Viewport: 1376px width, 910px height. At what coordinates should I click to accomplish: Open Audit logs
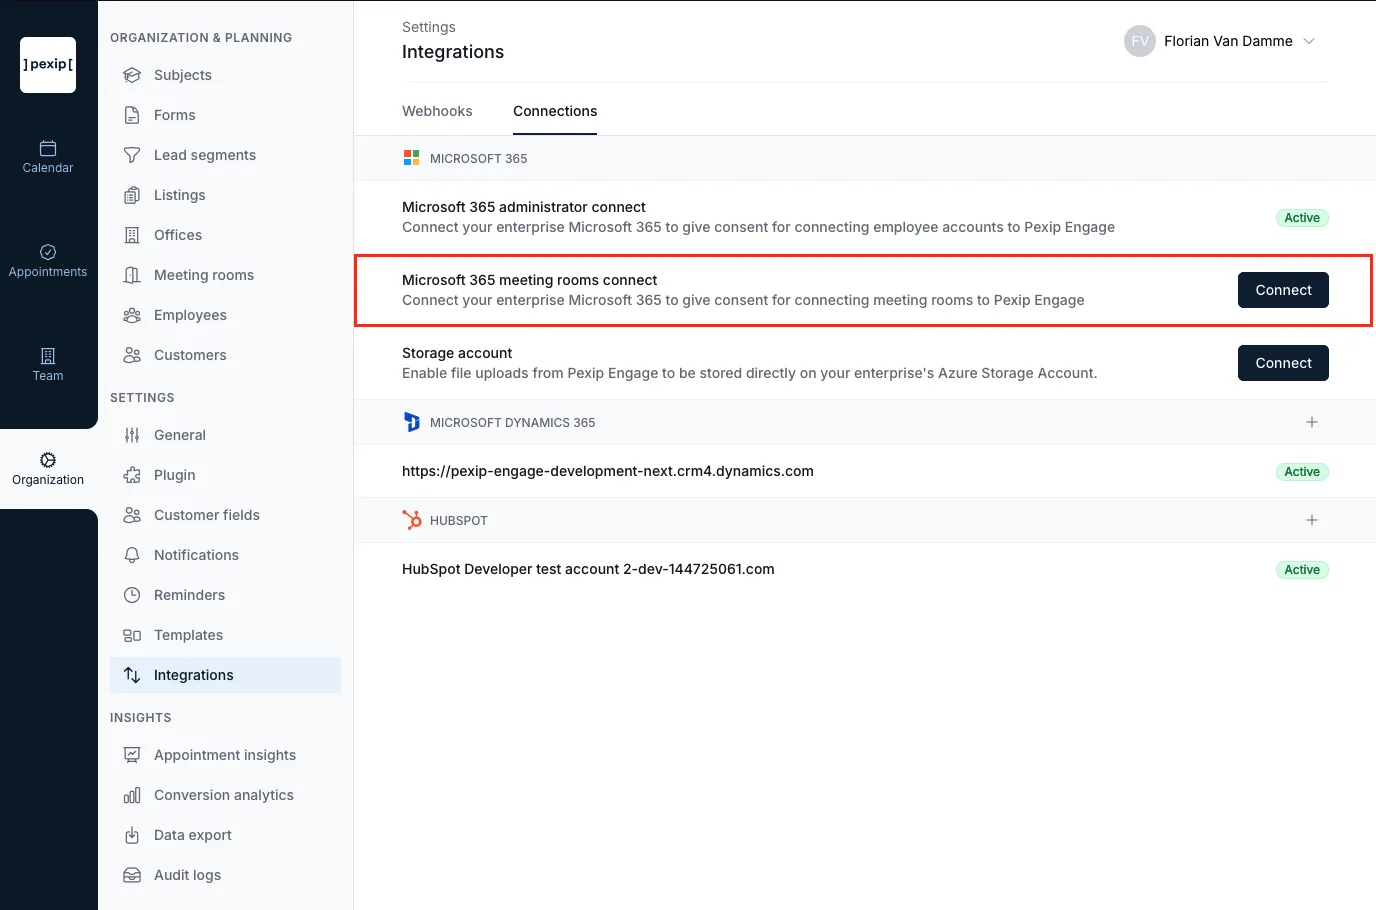(225, 875)
